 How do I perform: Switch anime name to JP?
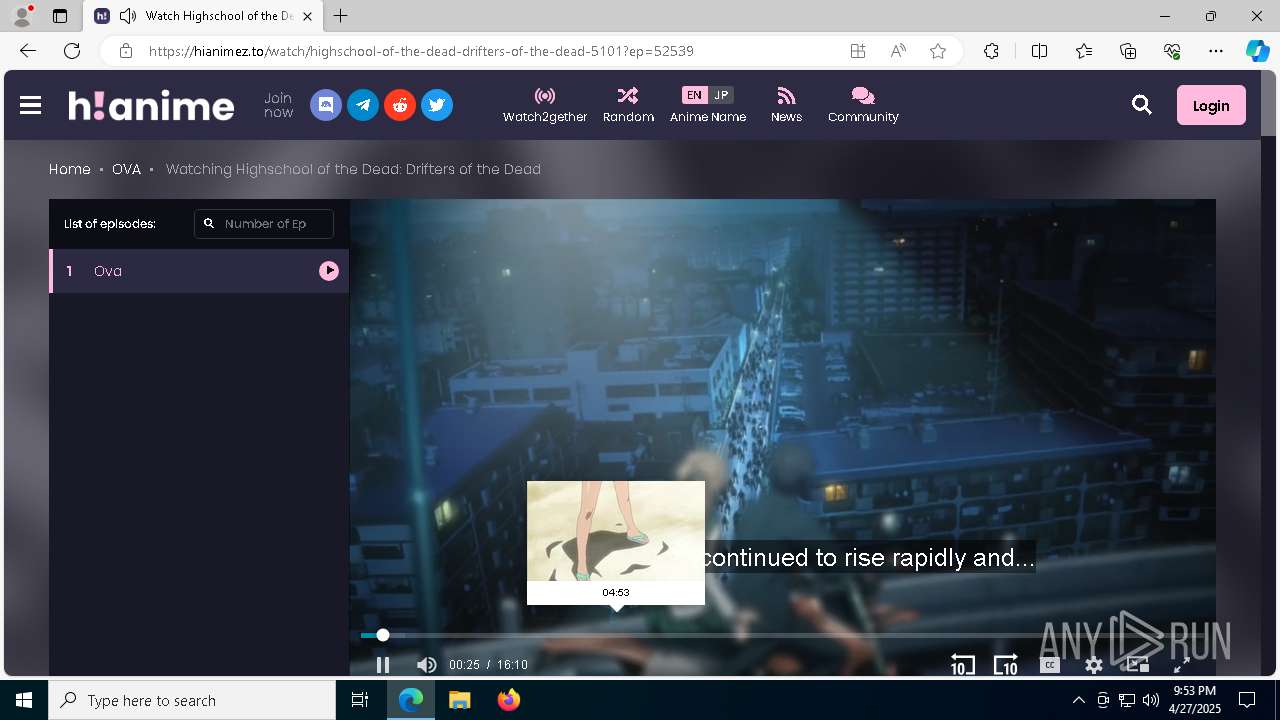click(x=721, y=95)
